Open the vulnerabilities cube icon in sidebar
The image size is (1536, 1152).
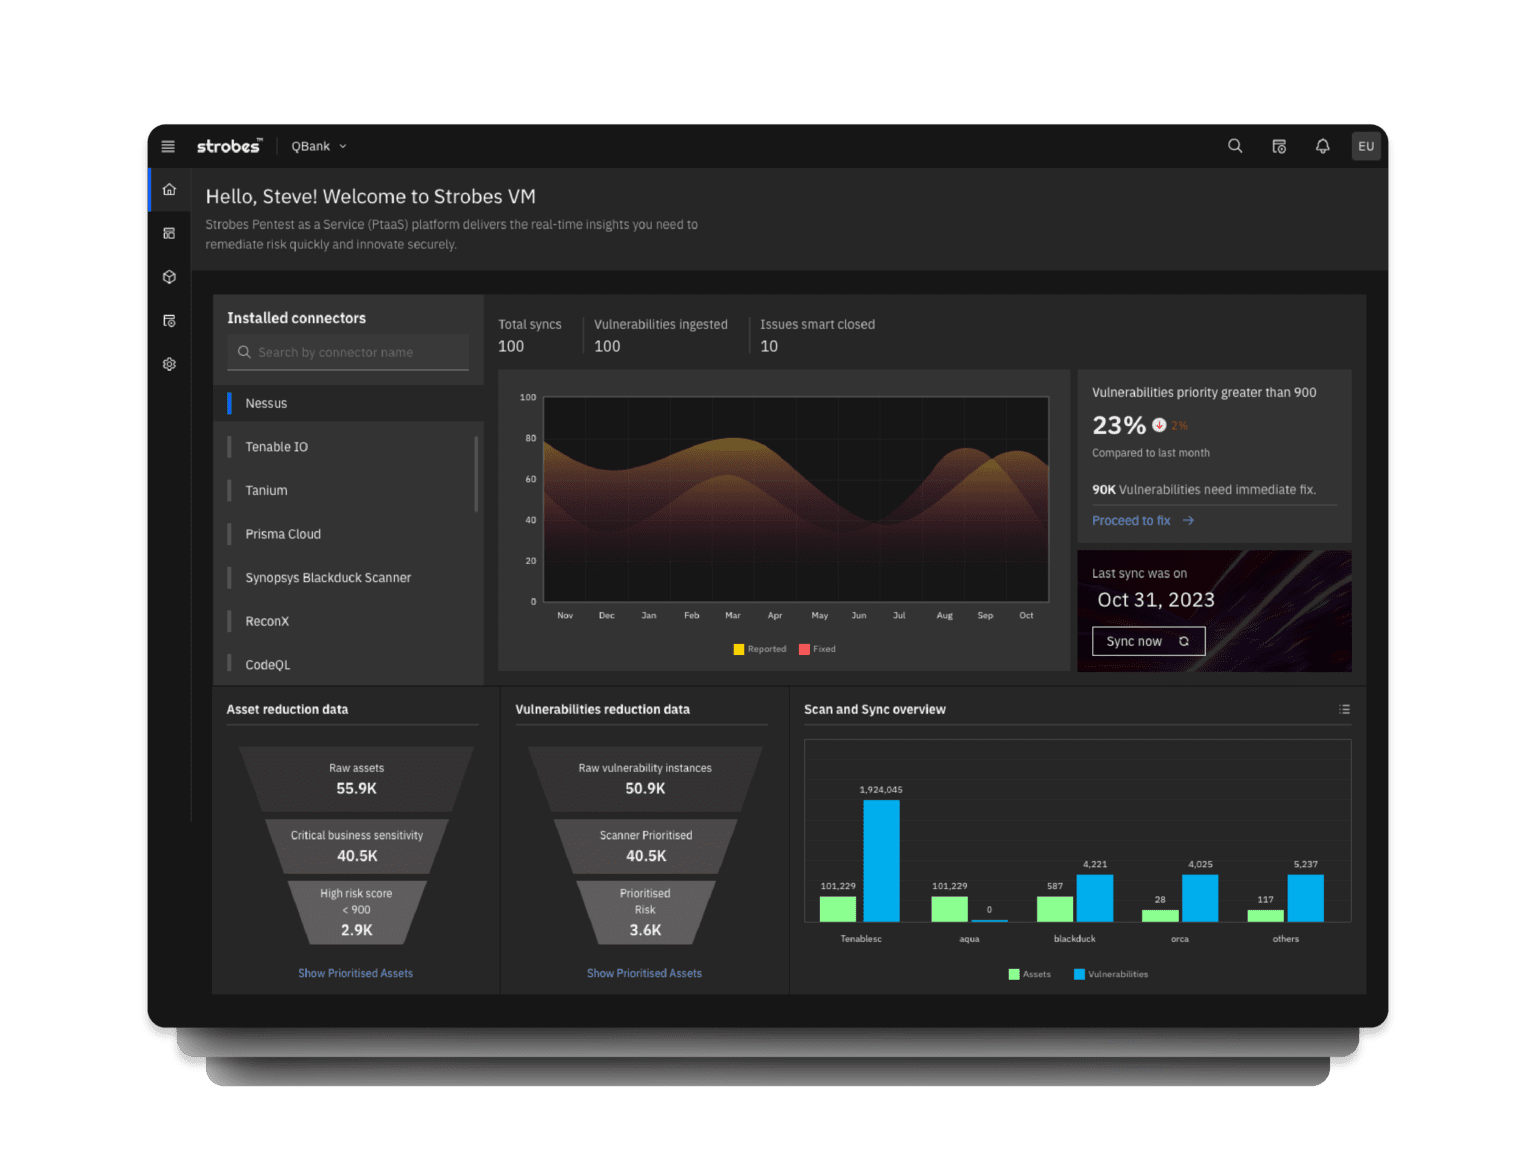point(169,277)
